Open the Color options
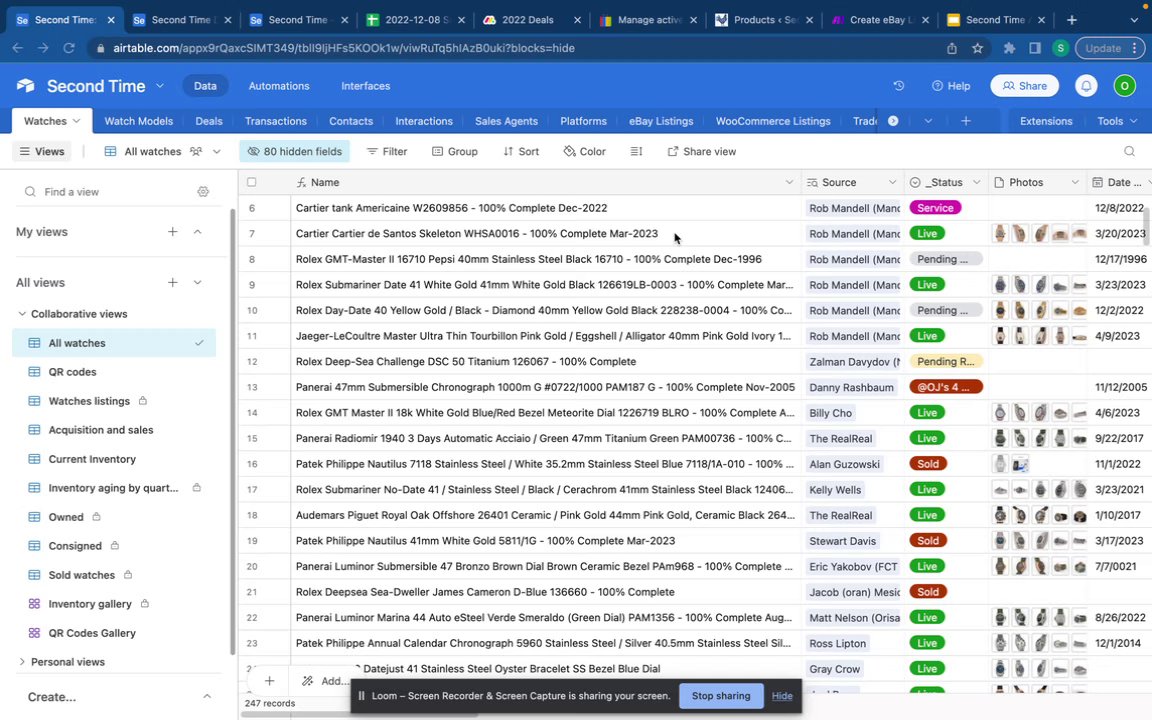1152x720 pixels. point(585,151)
